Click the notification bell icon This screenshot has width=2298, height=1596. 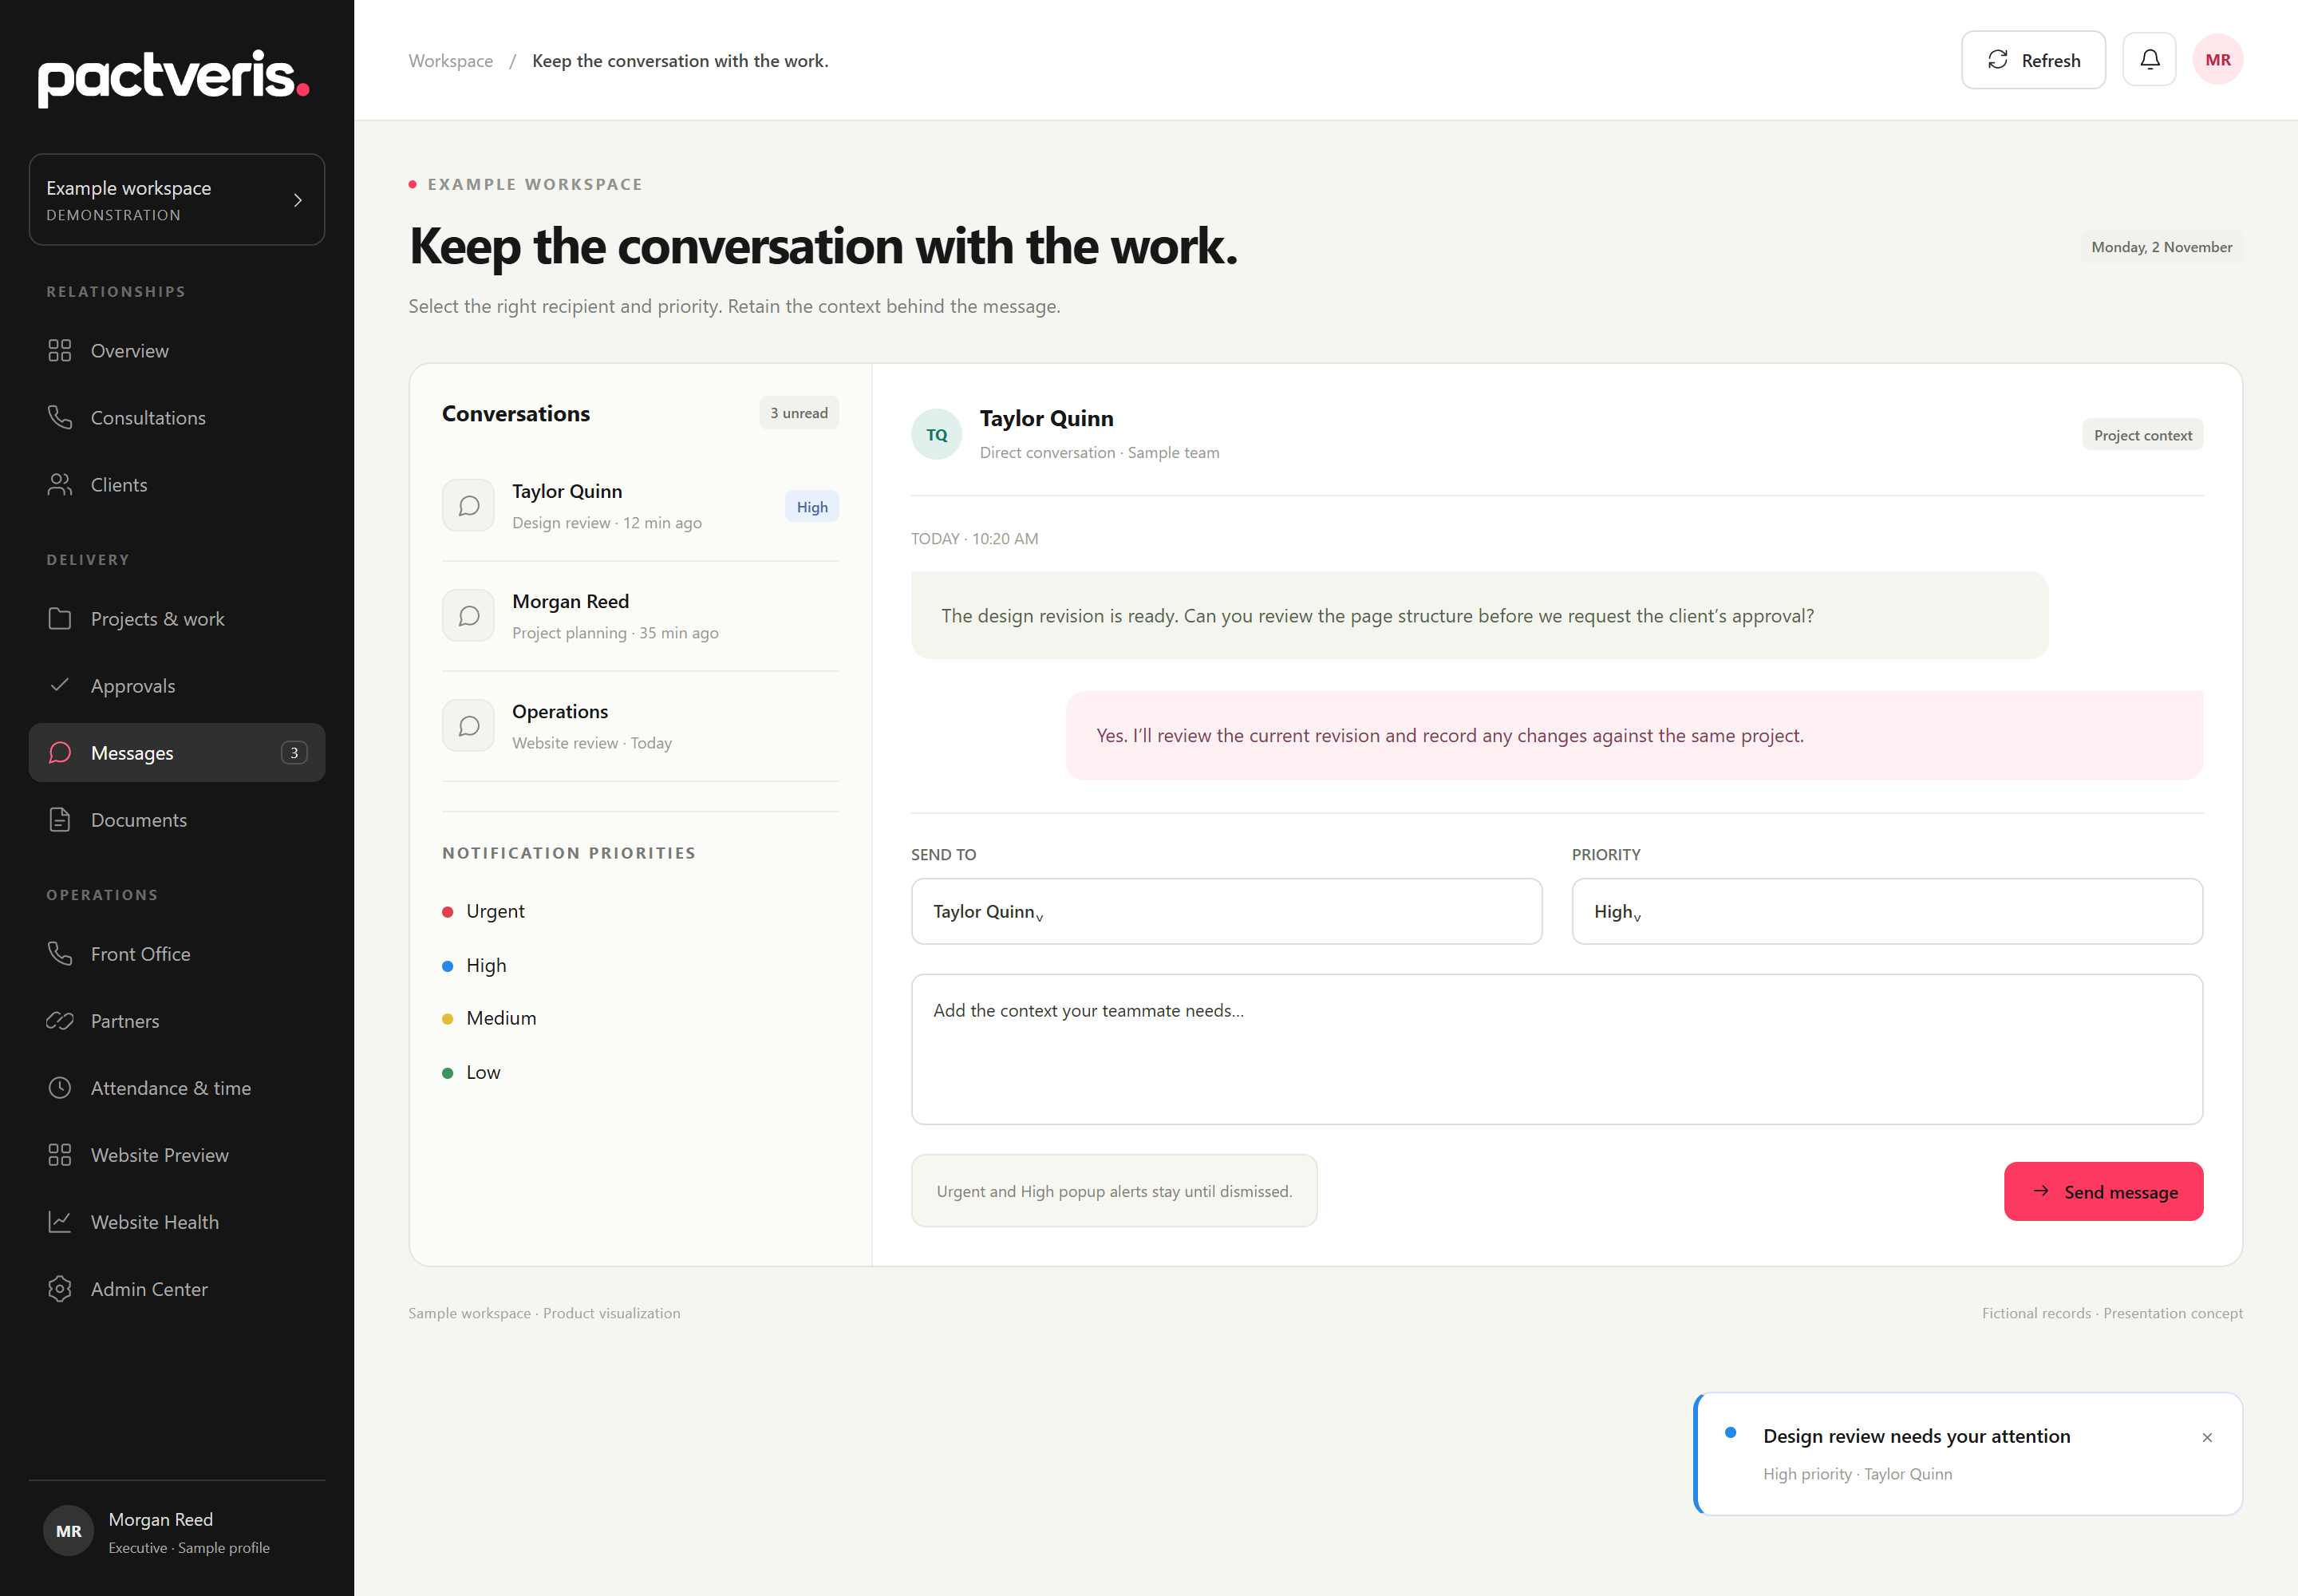click(2149, 60)
